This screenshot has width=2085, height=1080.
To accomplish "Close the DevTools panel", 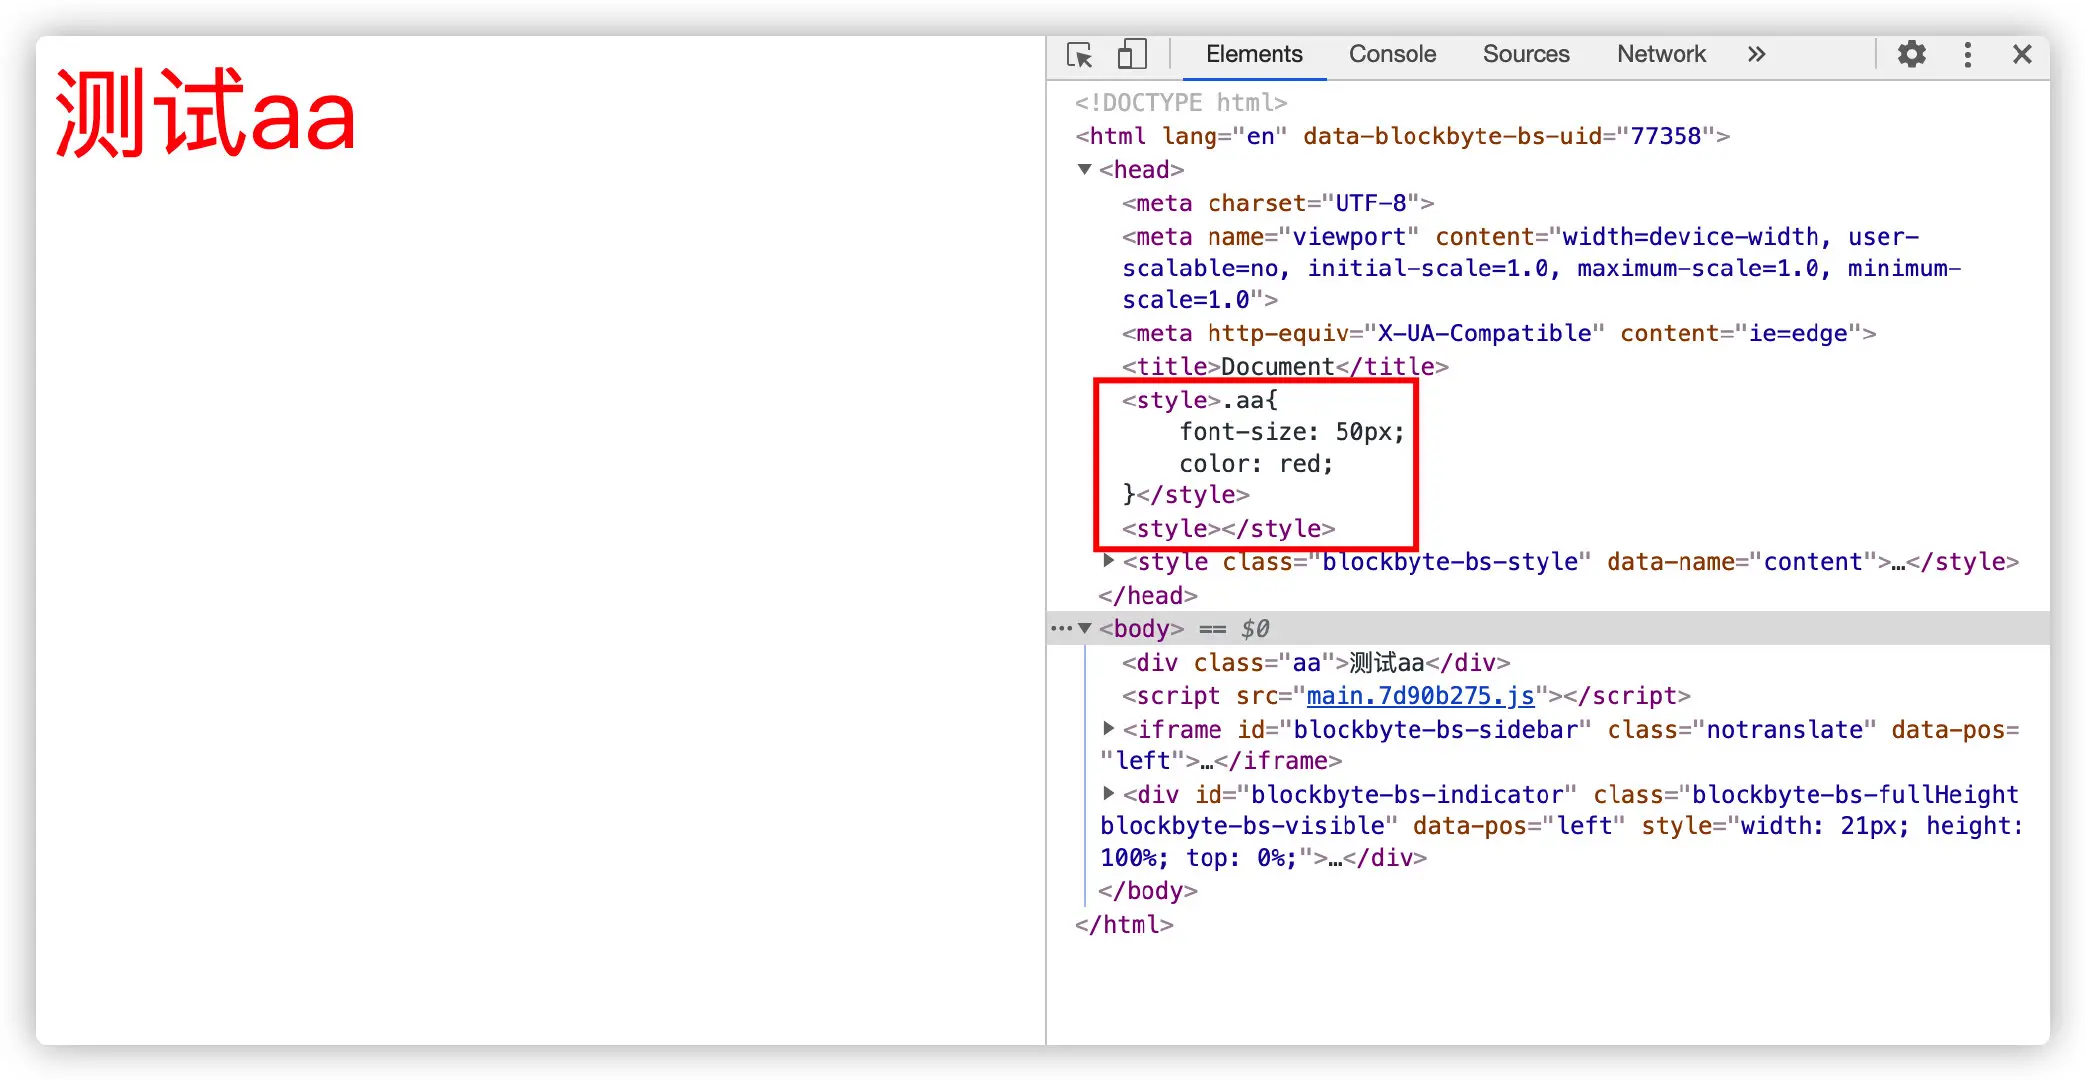I will click(x=2021, y=54).
